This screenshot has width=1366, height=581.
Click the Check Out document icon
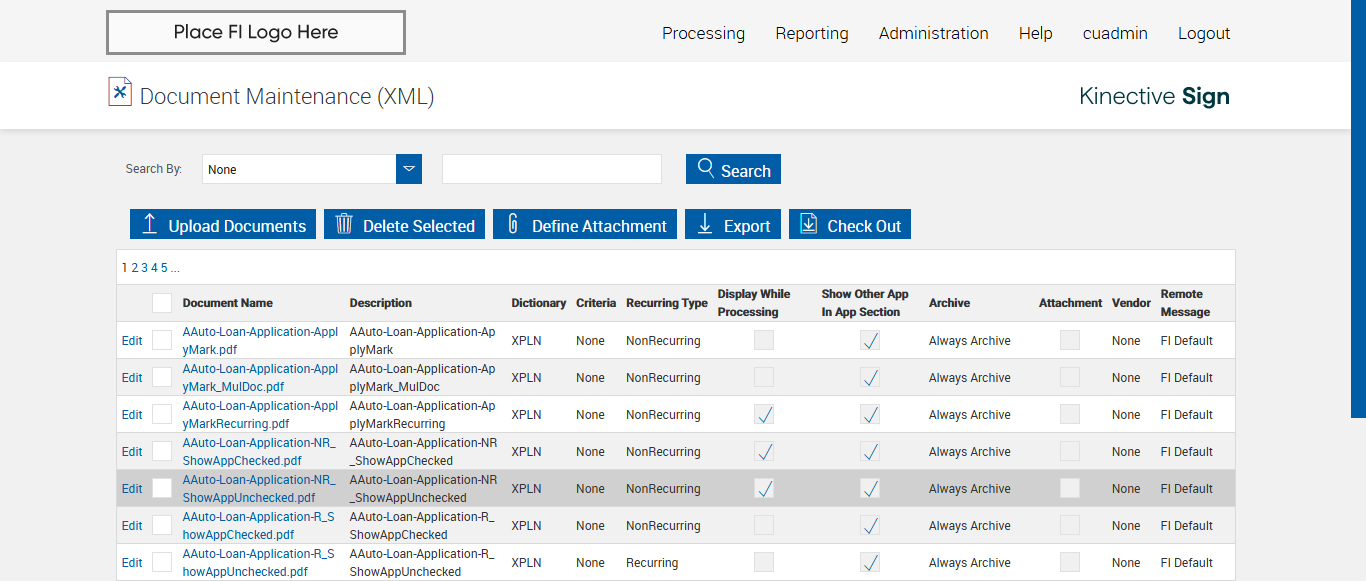(x=809, y=224)
